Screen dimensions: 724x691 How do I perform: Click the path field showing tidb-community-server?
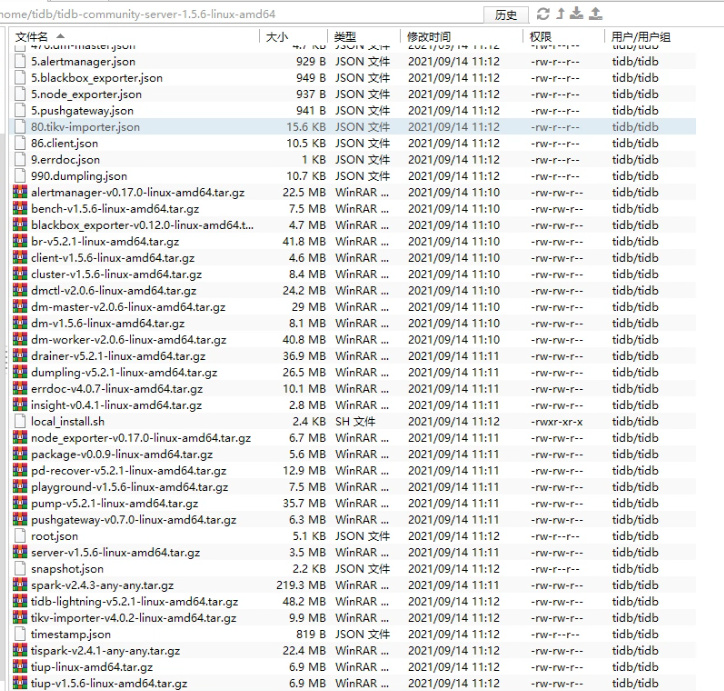pyautogui.click(x=240, y=14)
